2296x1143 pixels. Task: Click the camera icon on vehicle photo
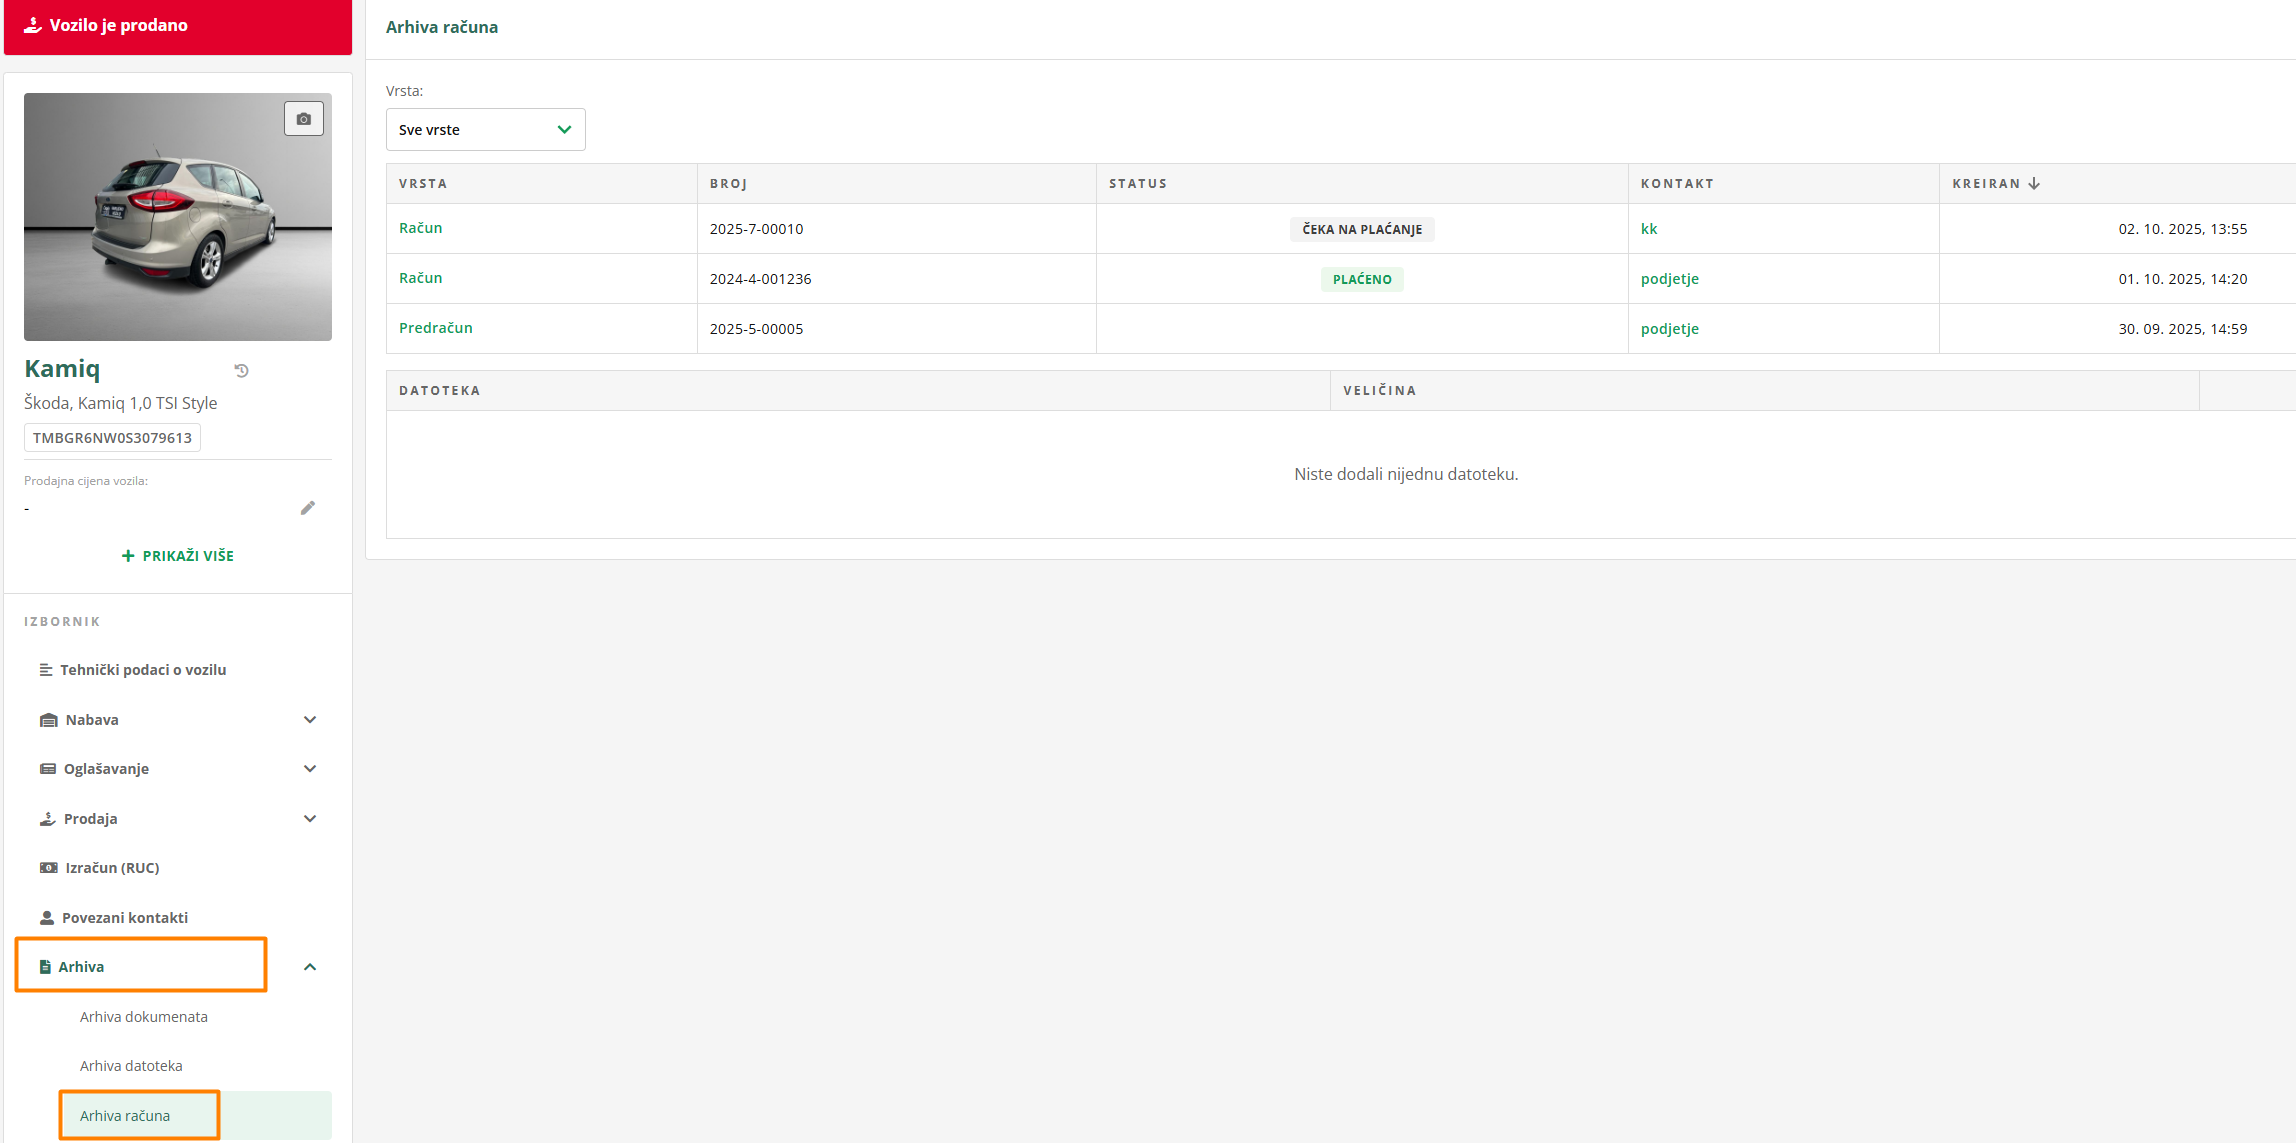pyautogui.click(x=303, y=119)
